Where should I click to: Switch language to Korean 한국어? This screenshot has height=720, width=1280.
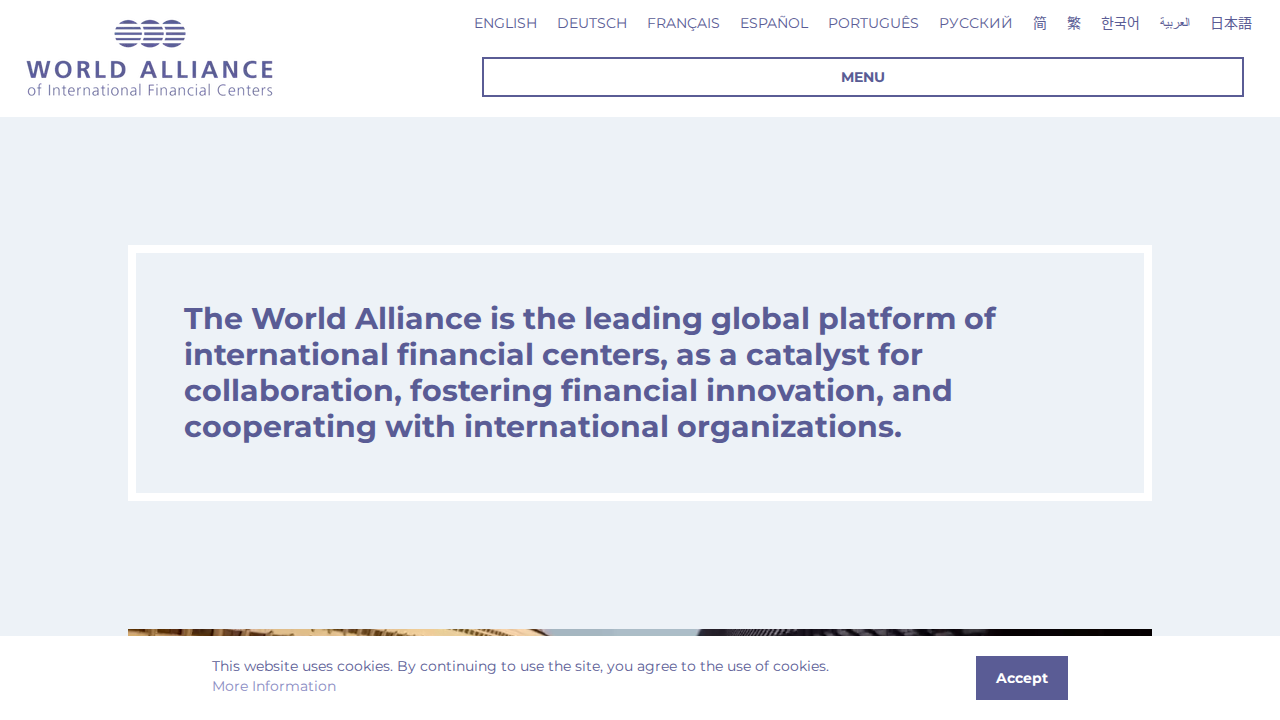point(1120,23)
